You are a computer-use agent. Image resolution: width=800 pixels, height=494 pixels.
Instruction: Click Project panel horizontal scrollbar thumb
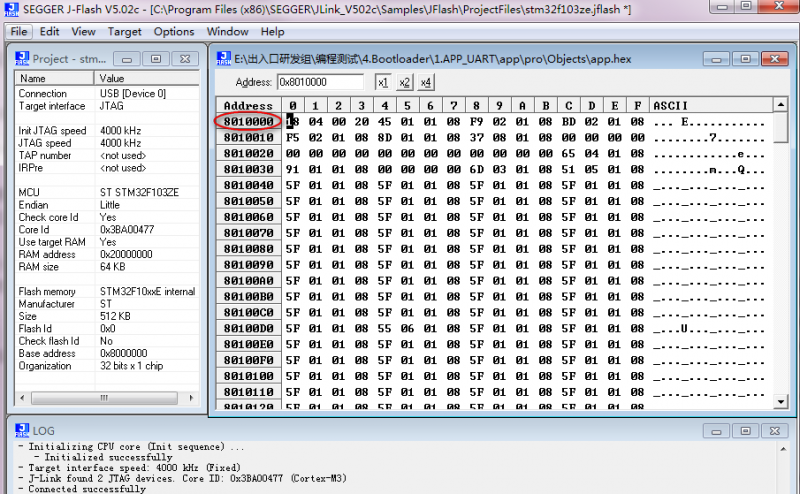pos(105,398)
